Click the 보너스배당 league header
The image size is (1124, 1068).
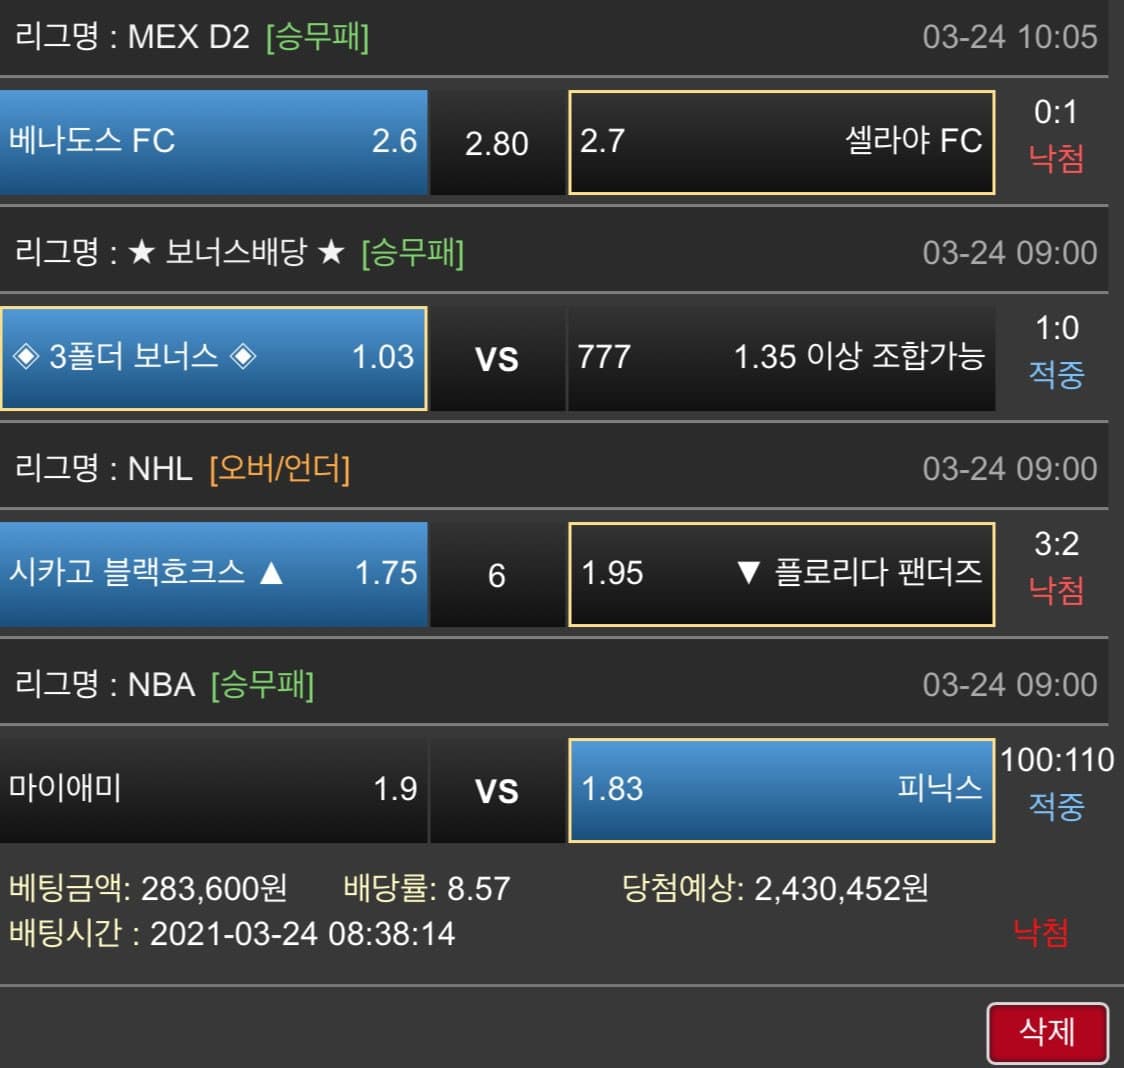[236, 253]
